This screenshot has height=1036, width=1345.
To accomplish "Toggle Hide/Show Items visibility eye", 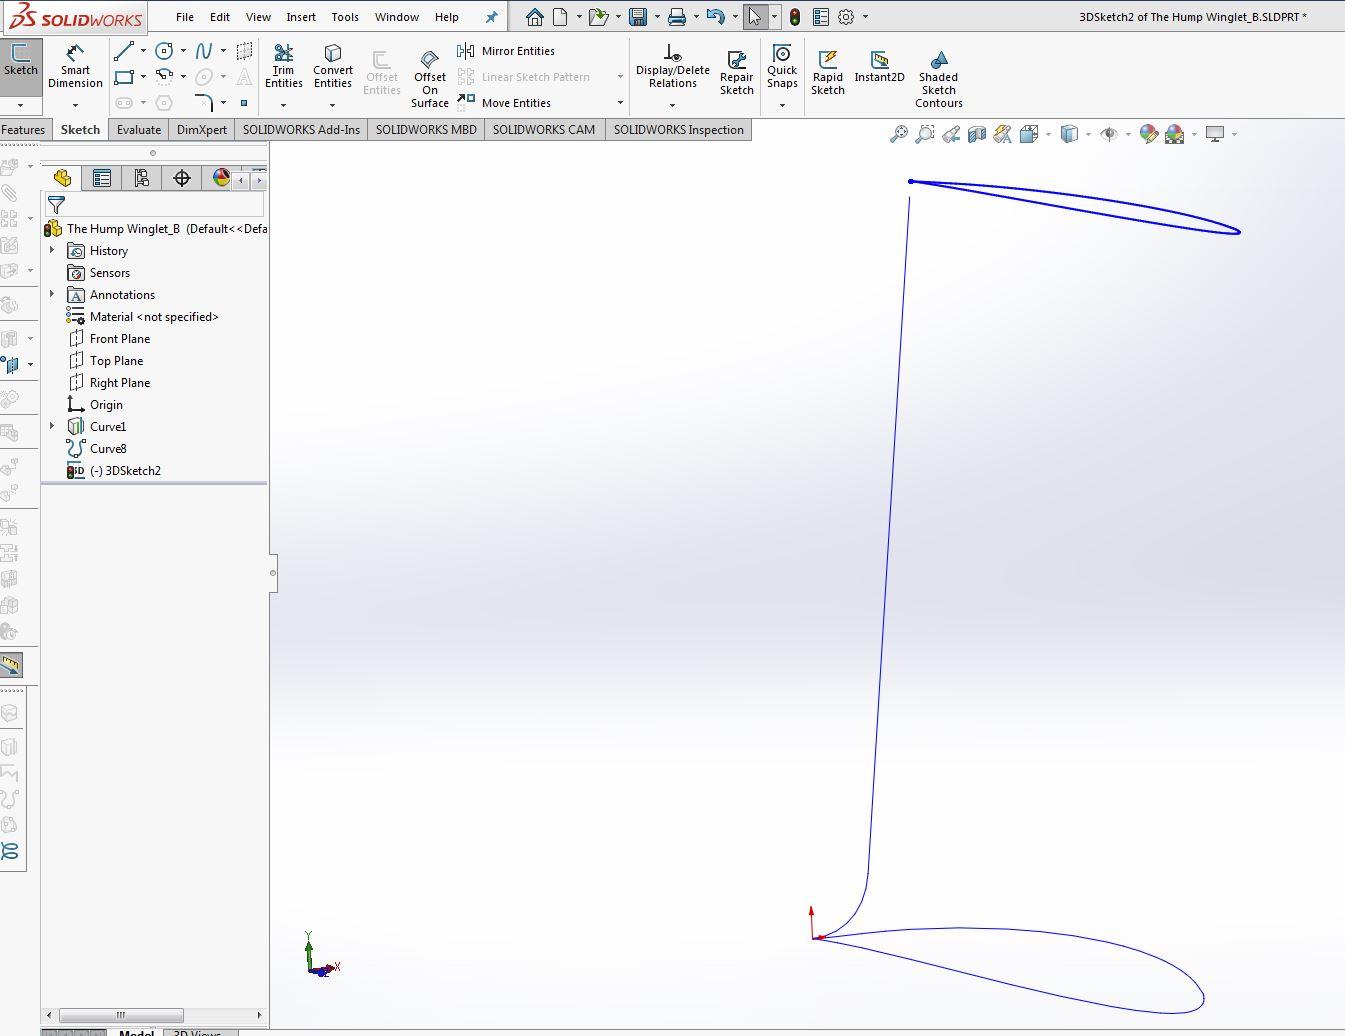I will pyautogui.click(x=1108, y=133).
